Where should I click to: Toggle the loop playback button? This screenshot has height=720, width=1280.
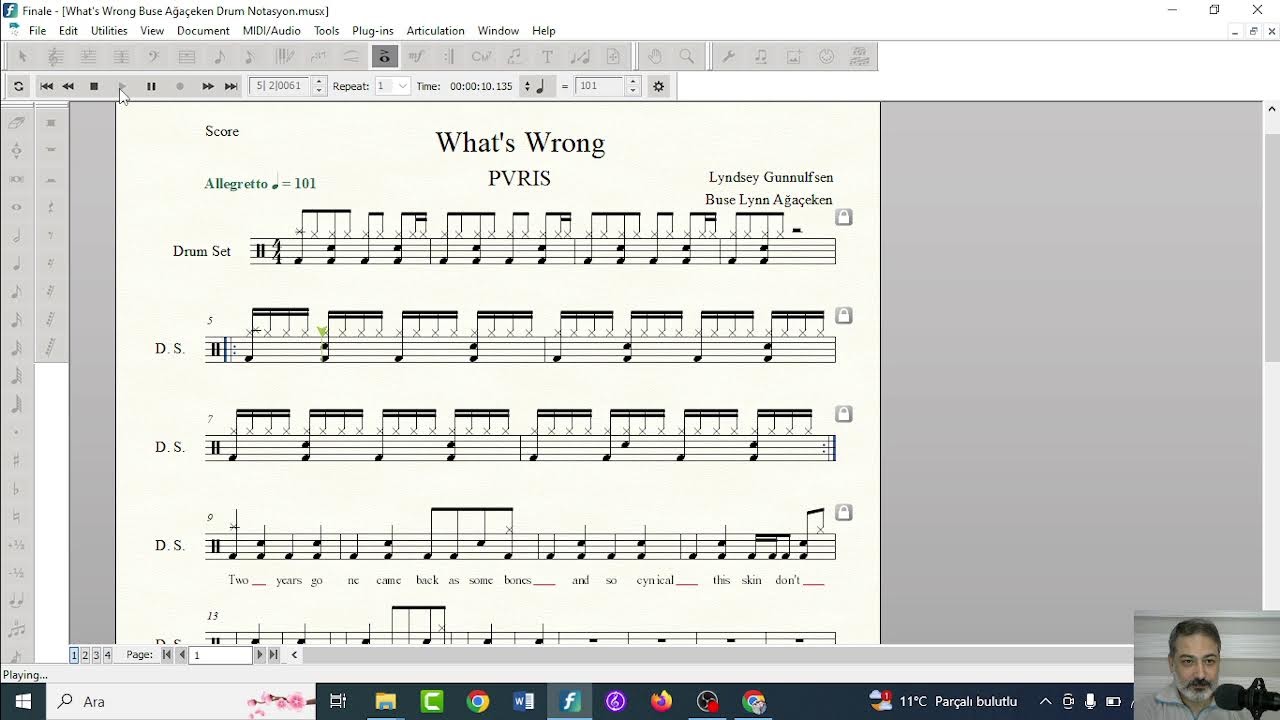click(18, 86)
